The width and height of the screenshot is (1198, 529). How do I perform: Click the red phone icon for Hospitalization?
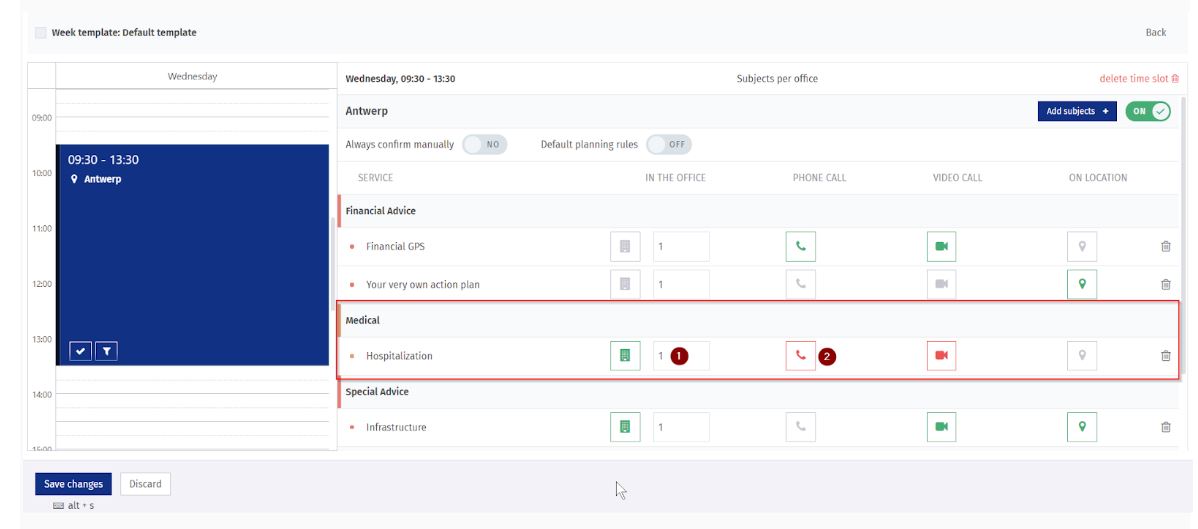tap(801, 355)
